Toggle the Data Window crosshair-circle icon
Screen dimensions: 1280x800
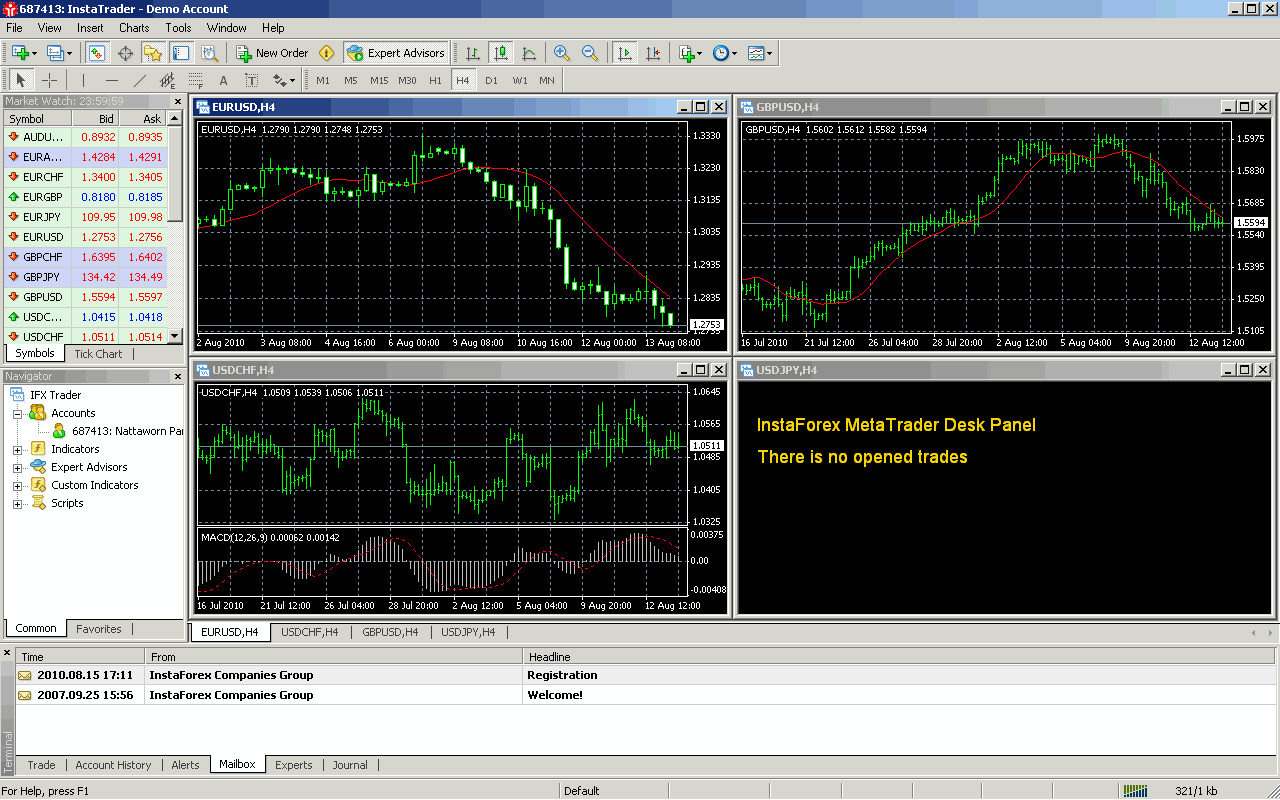[x=124, y=53]
